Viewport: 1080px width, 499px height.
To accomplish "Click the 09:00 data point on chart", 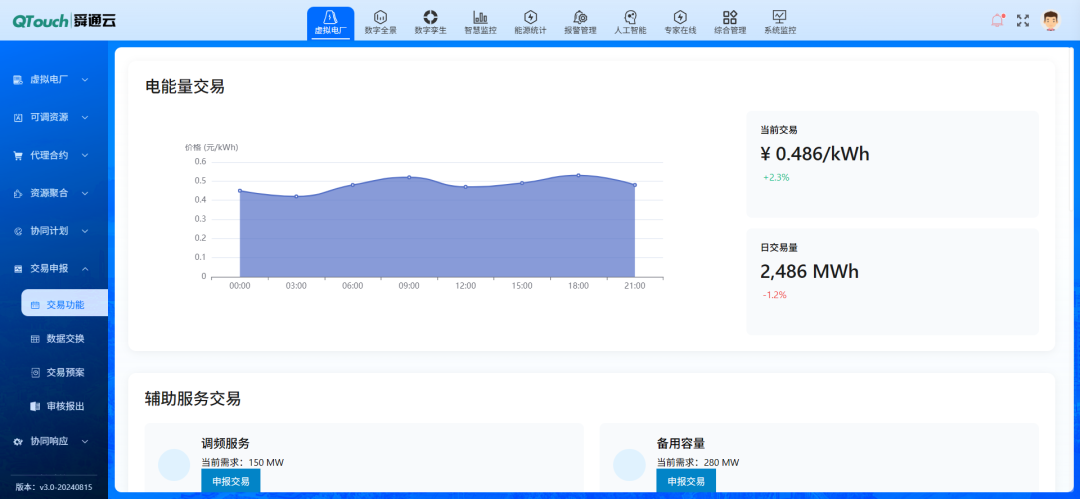I will coord(409,177).
